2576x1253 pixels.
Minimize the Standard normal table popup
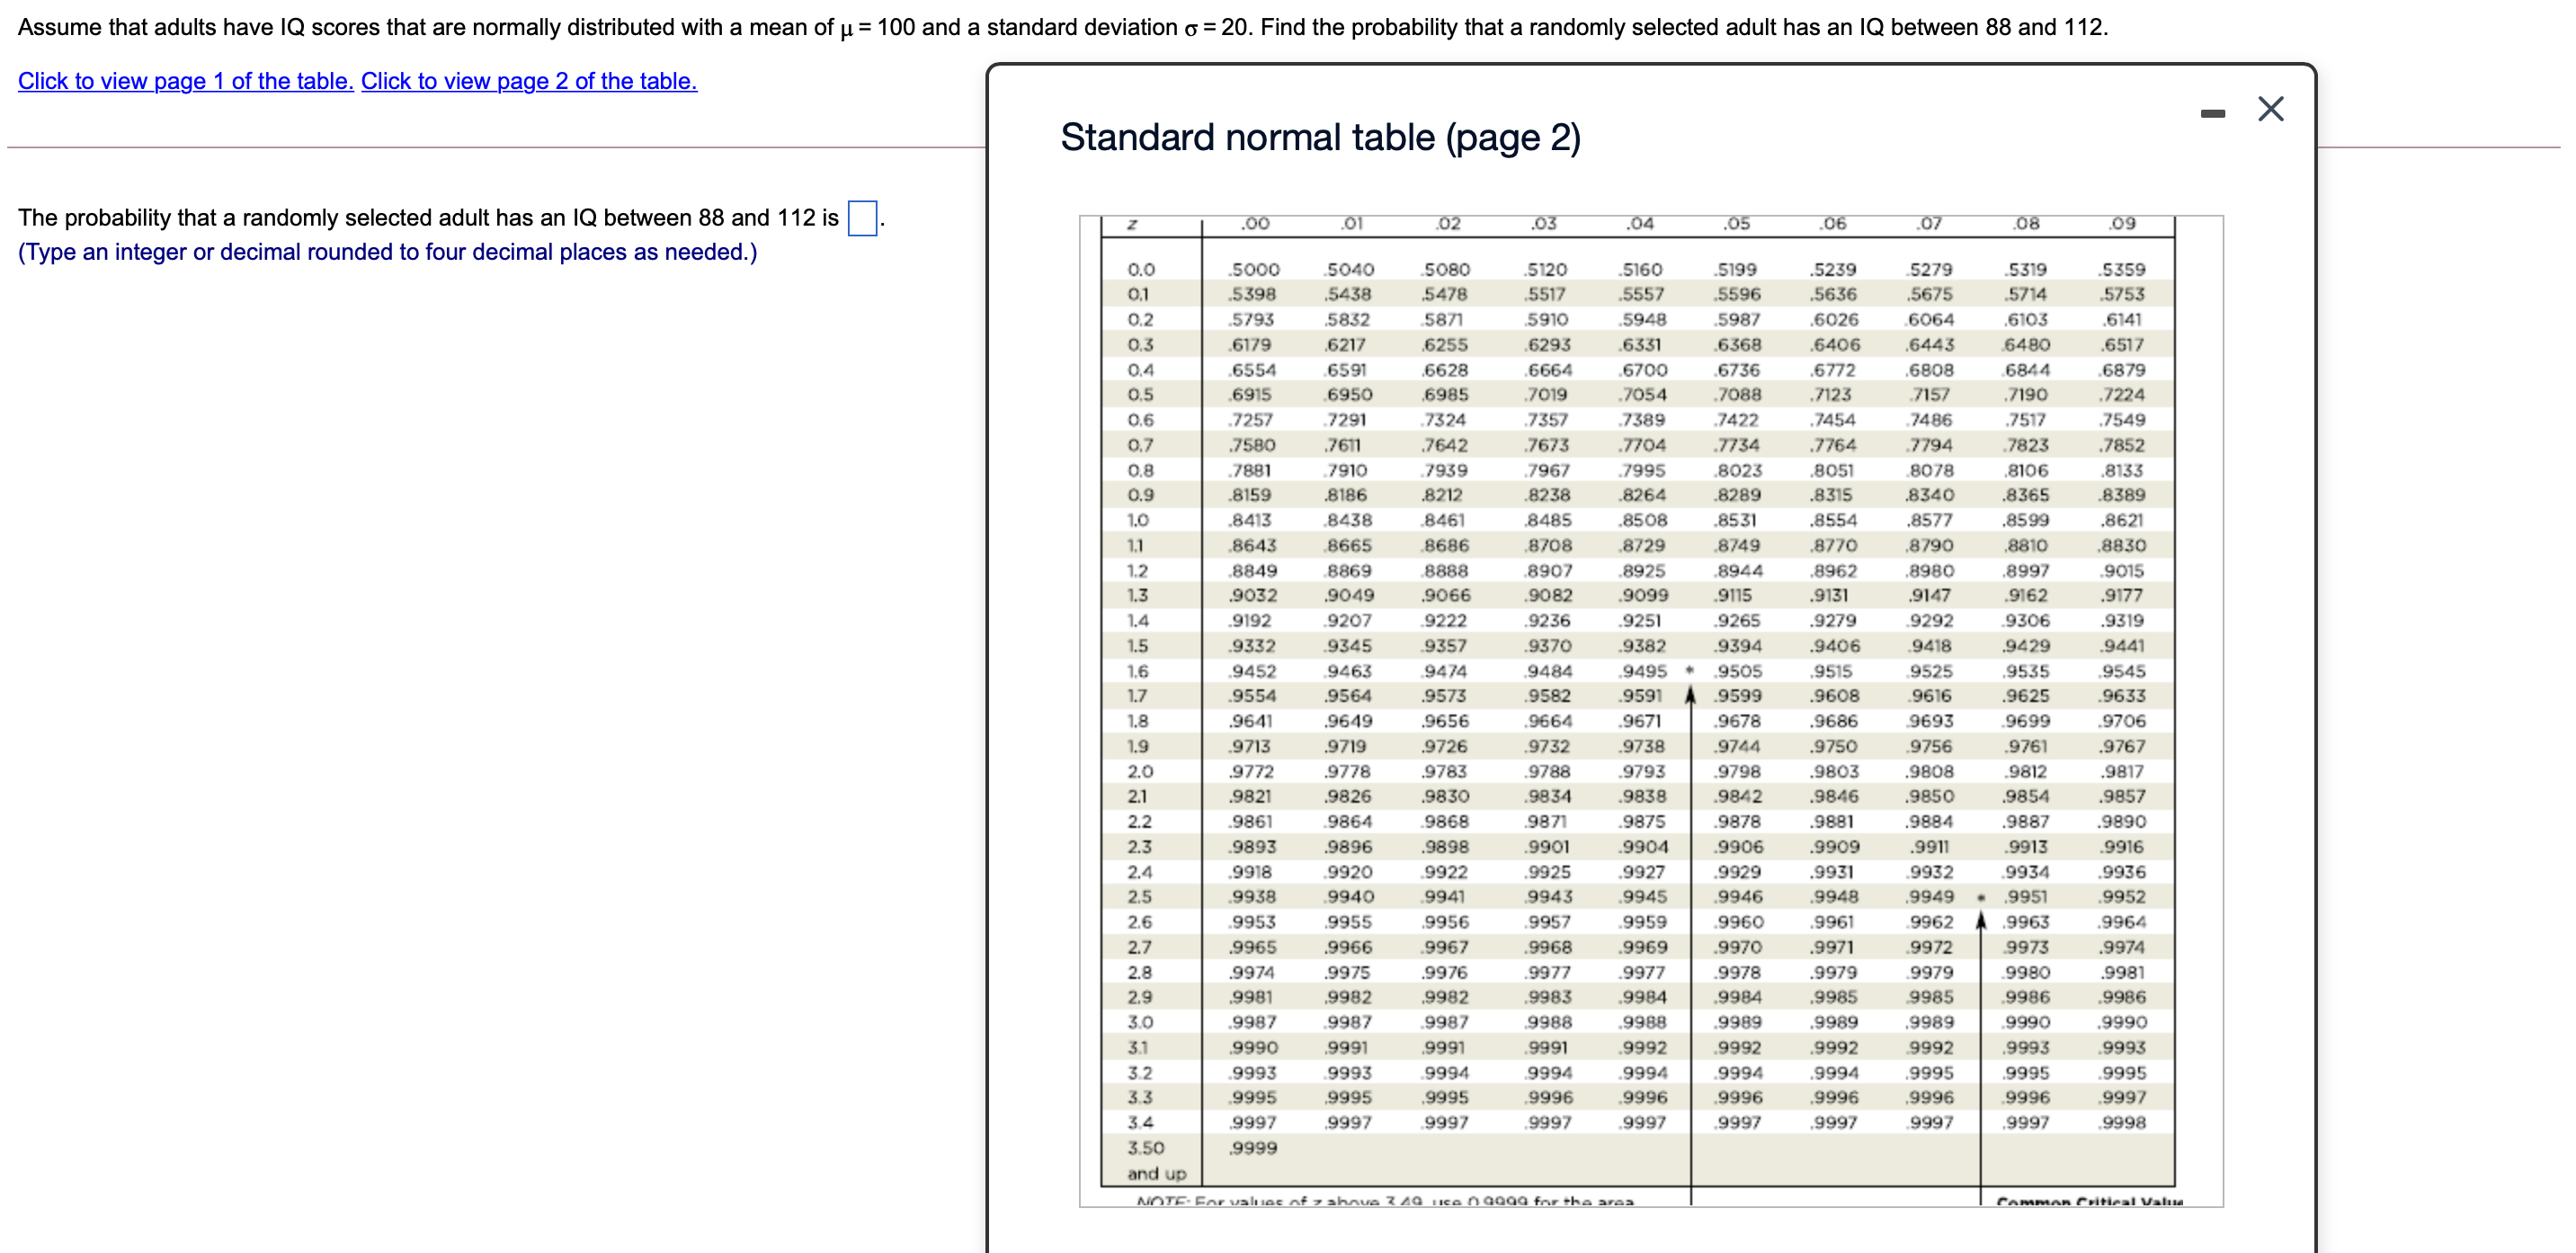click(x=2213, y=113)
